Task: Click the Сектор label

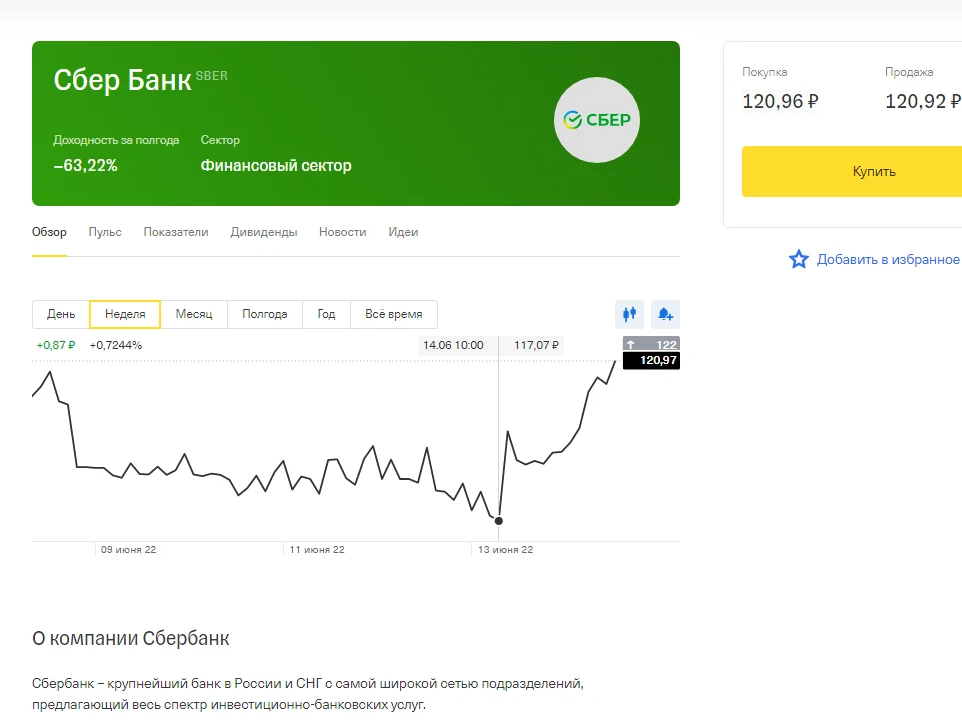Action: (x=220, y=140)
